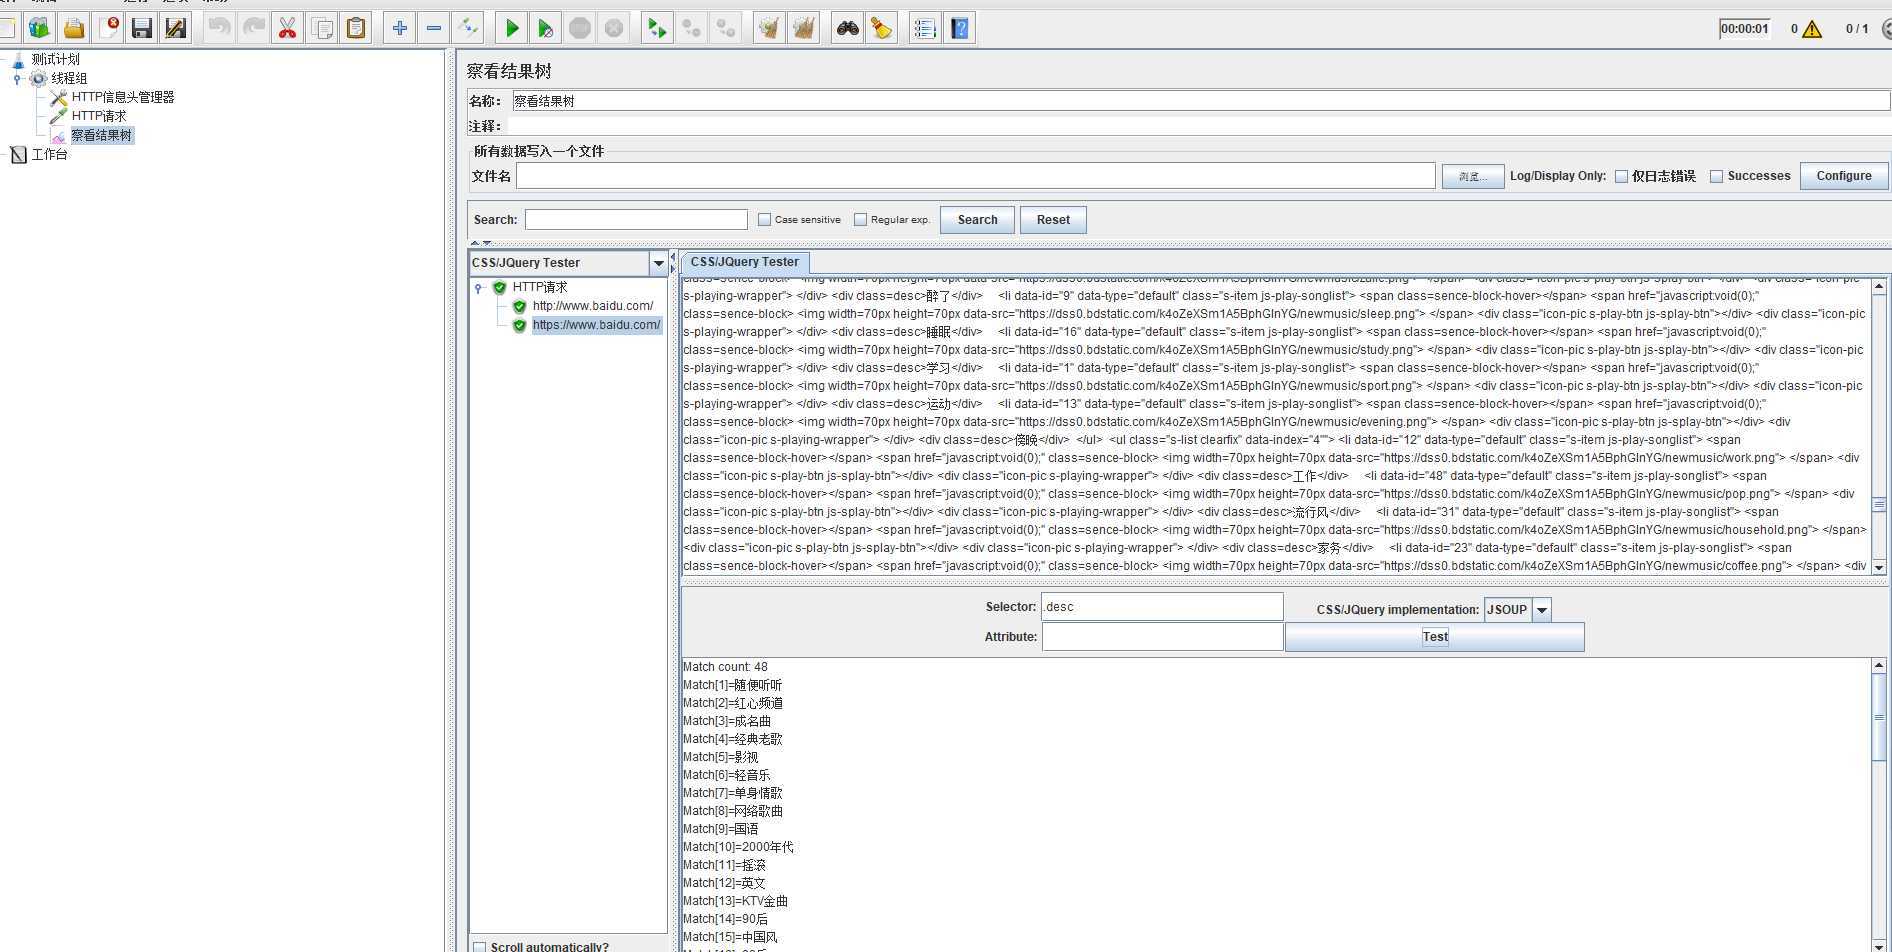
Task: Click the Clear all results icon
Action: (803, 28)
